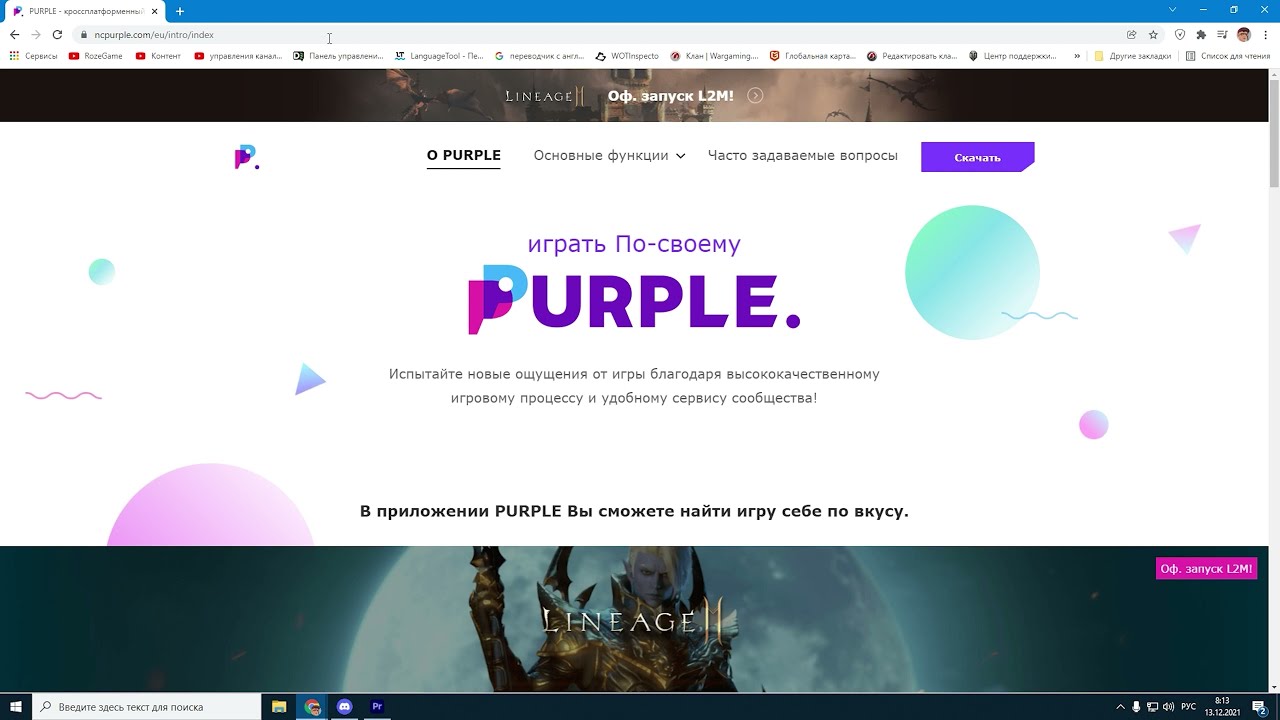
Task: Open the Другие закладки folder
Action: pos(1133,56)
